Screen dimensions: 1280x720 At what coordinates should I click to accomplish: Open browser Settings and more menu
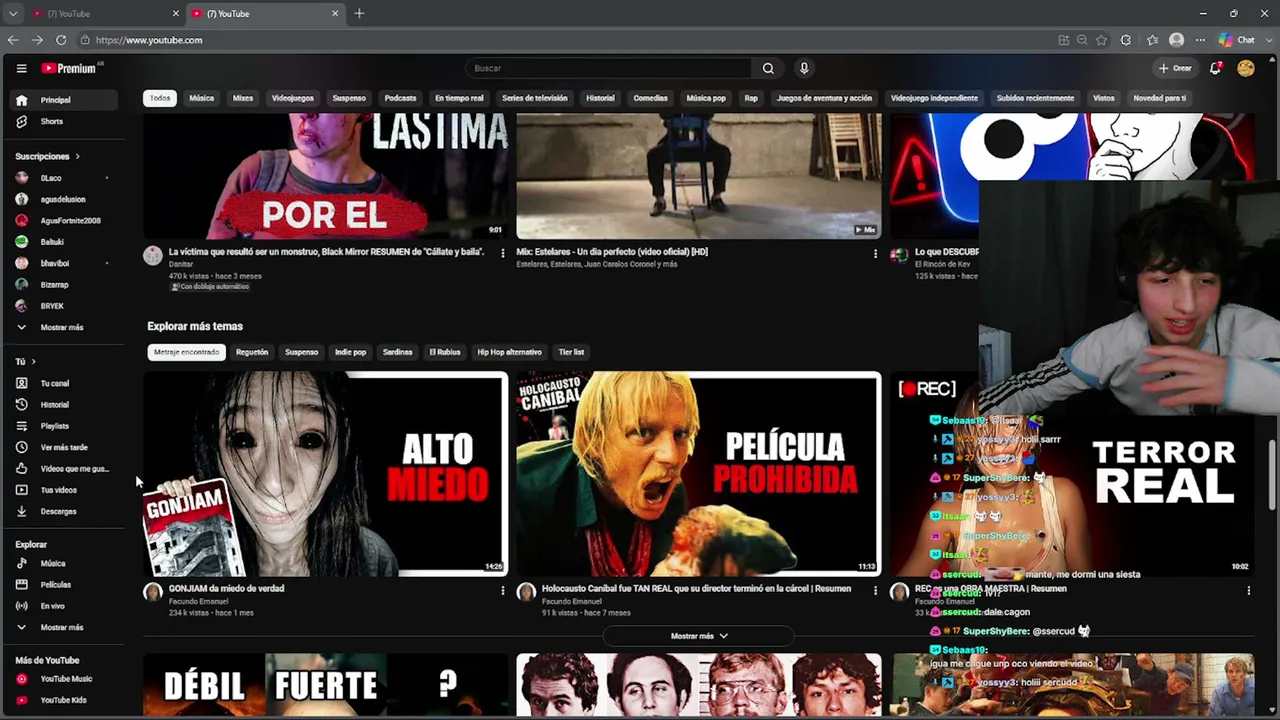(1200, 40)
